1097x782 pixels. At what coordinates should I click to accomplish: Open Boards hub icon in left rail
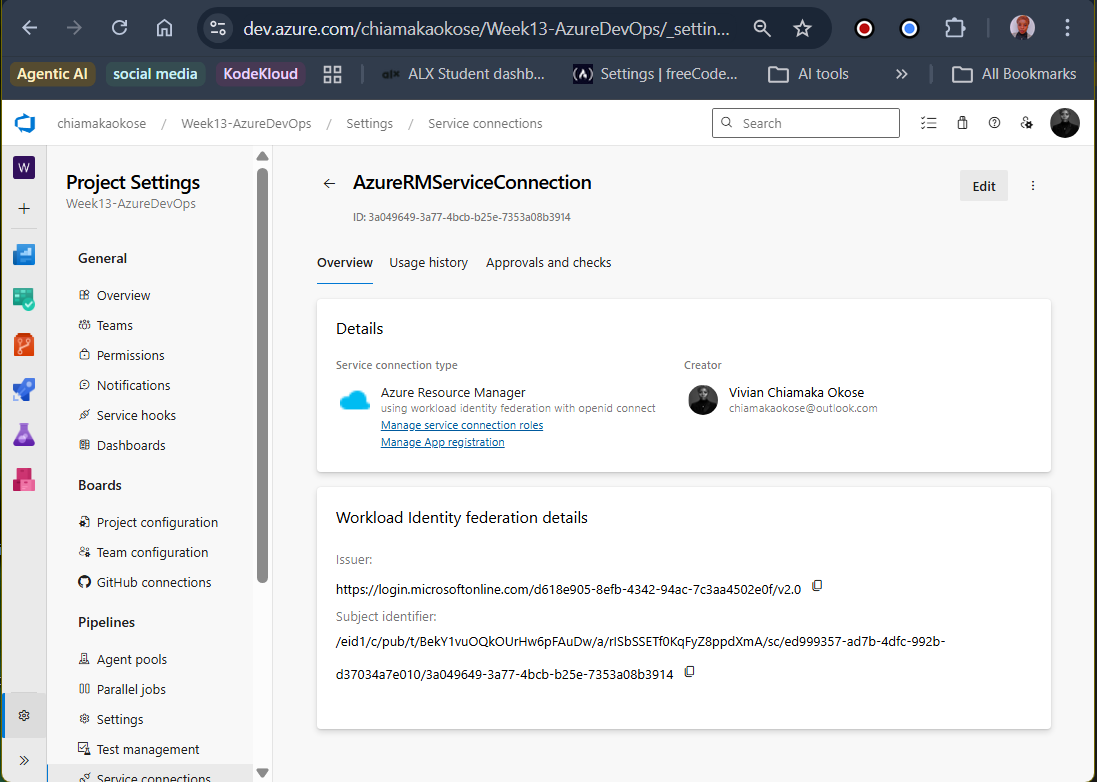coord(24,299)
